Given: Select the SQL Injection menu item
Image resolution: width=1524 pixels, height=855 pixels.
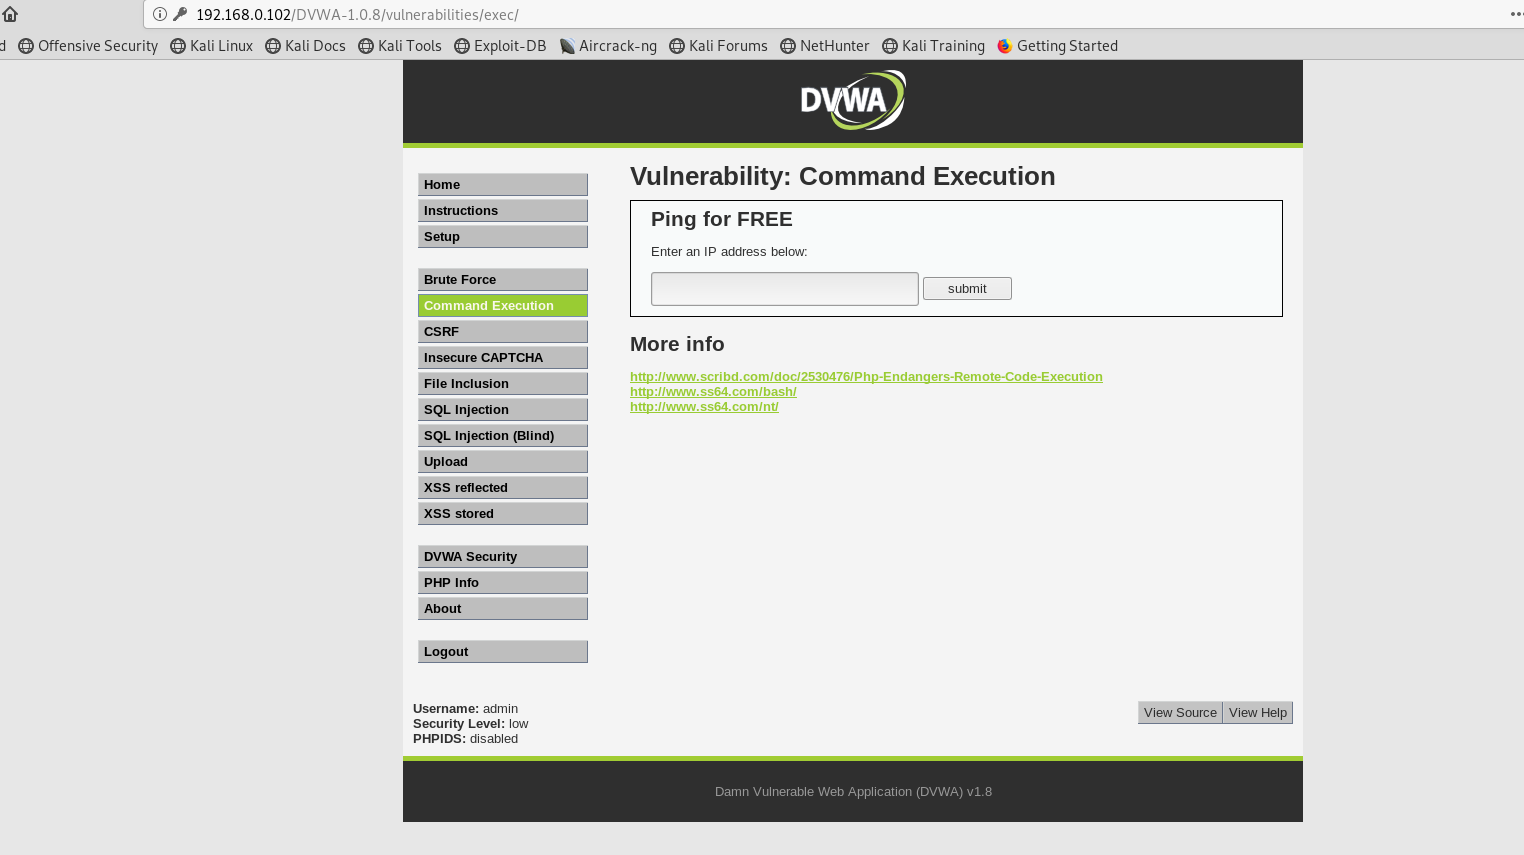Looking at the screenshot, I should (503, 410).
